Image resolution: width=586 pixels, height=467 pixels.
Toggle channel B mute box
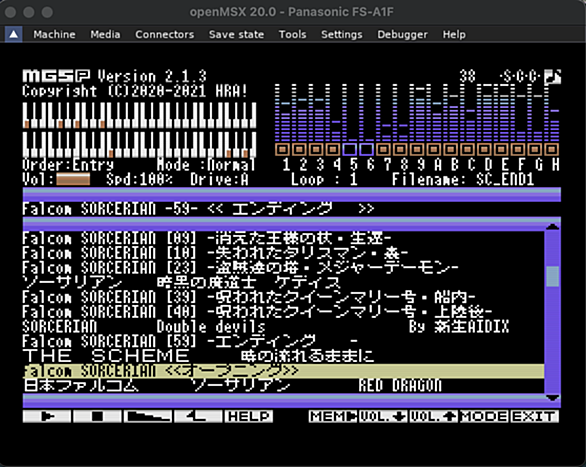pos(451,149)
